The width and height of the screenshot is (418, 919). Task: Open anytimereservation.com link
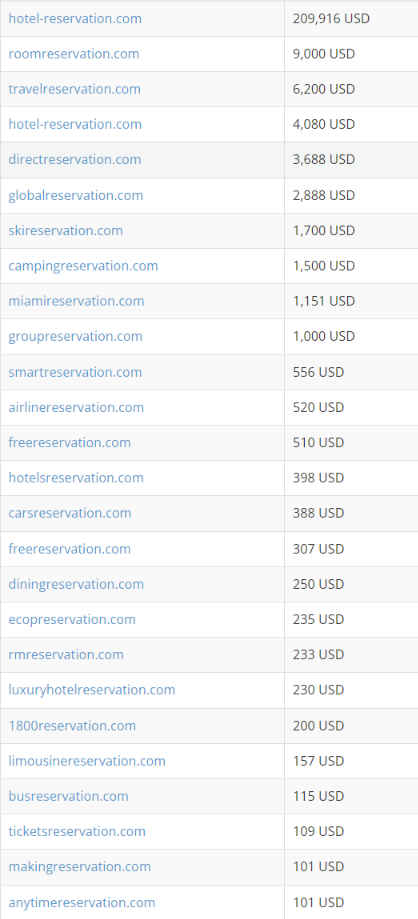[x=81, y=903]
